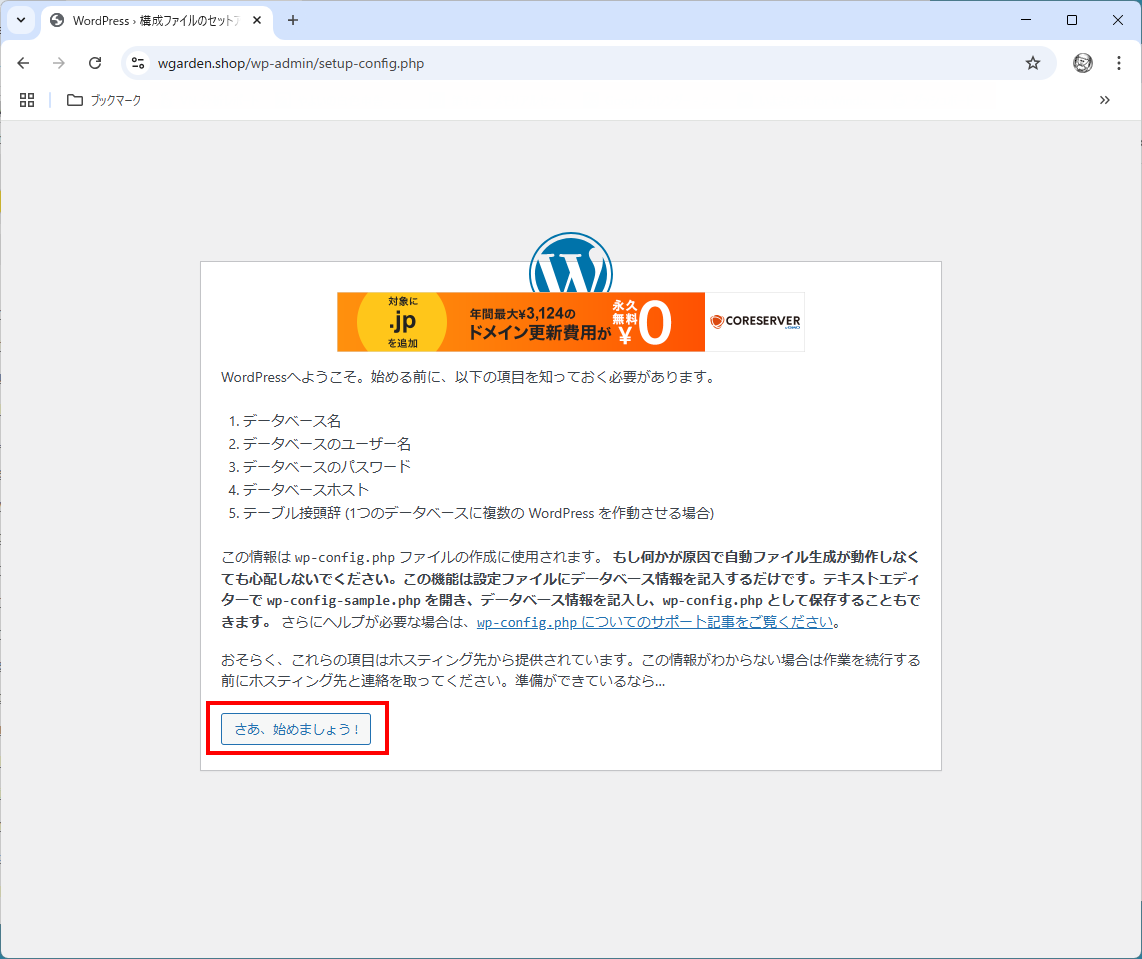This screenshot has height=959, width=1142.
Task: Open the Chrome three-dot menu
Action: point(1119,63)
